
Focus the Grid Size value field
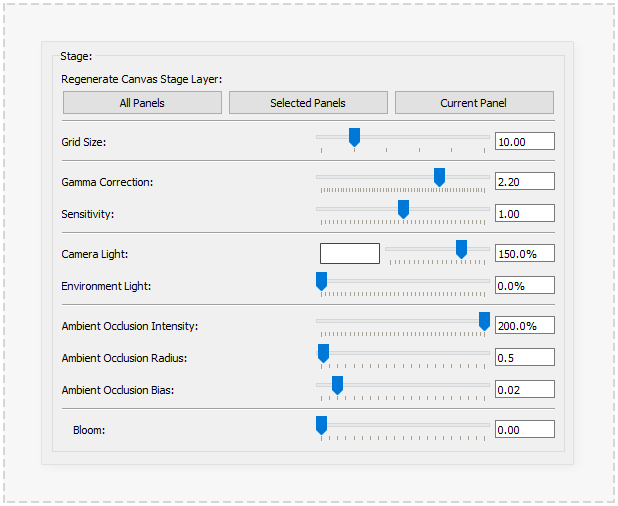pyautogui.click(x=524, y=142)
